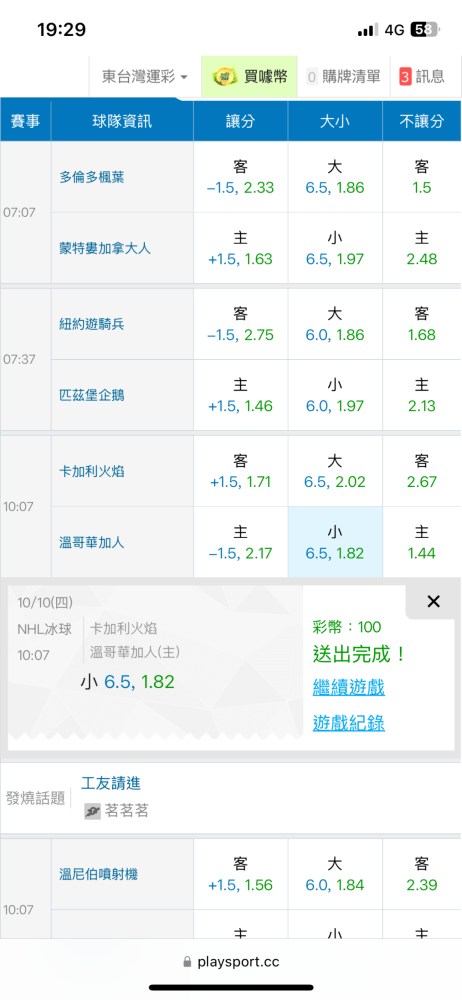This screenshot has height=1000, width=462.
Task: Open 訊息 with the red 3 badge
Action: coord(422,77)
